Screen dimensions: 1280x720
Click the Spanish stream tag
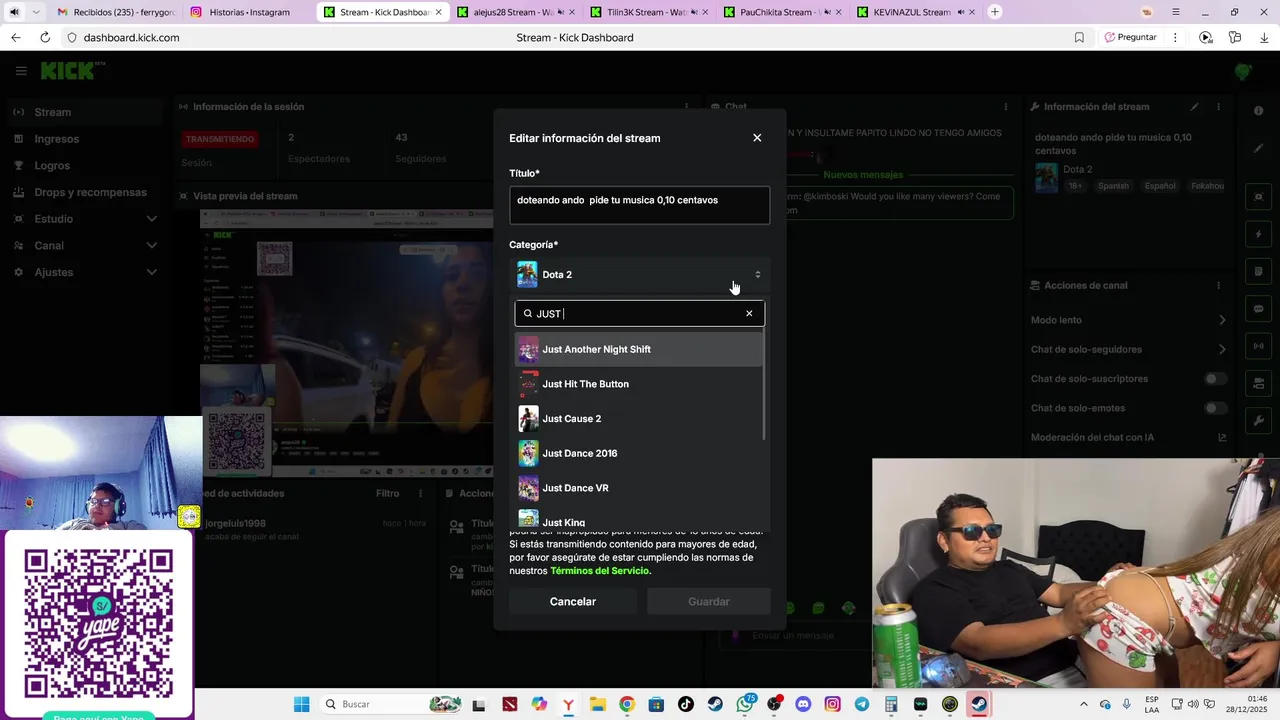click(x=1113, y=186)
